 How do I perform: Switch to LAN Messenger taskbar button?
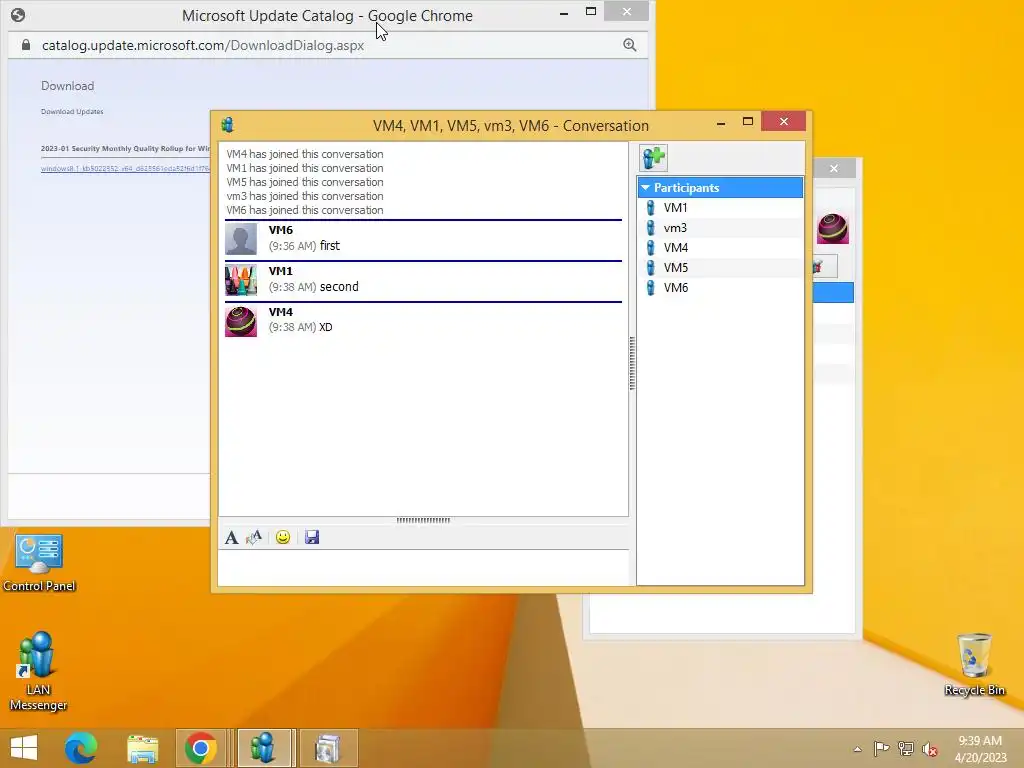click(x=263, y=748)
